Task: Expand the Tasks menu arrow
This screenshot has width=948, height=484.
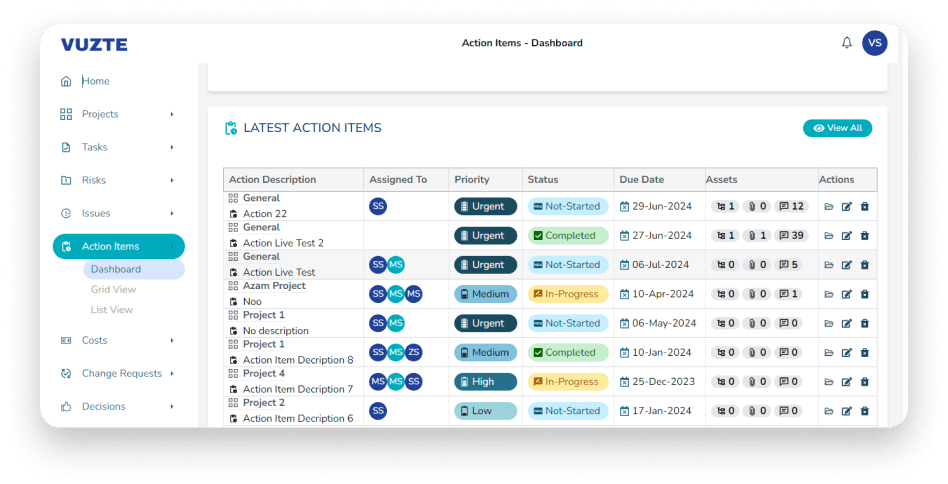Action: (172, 147)
